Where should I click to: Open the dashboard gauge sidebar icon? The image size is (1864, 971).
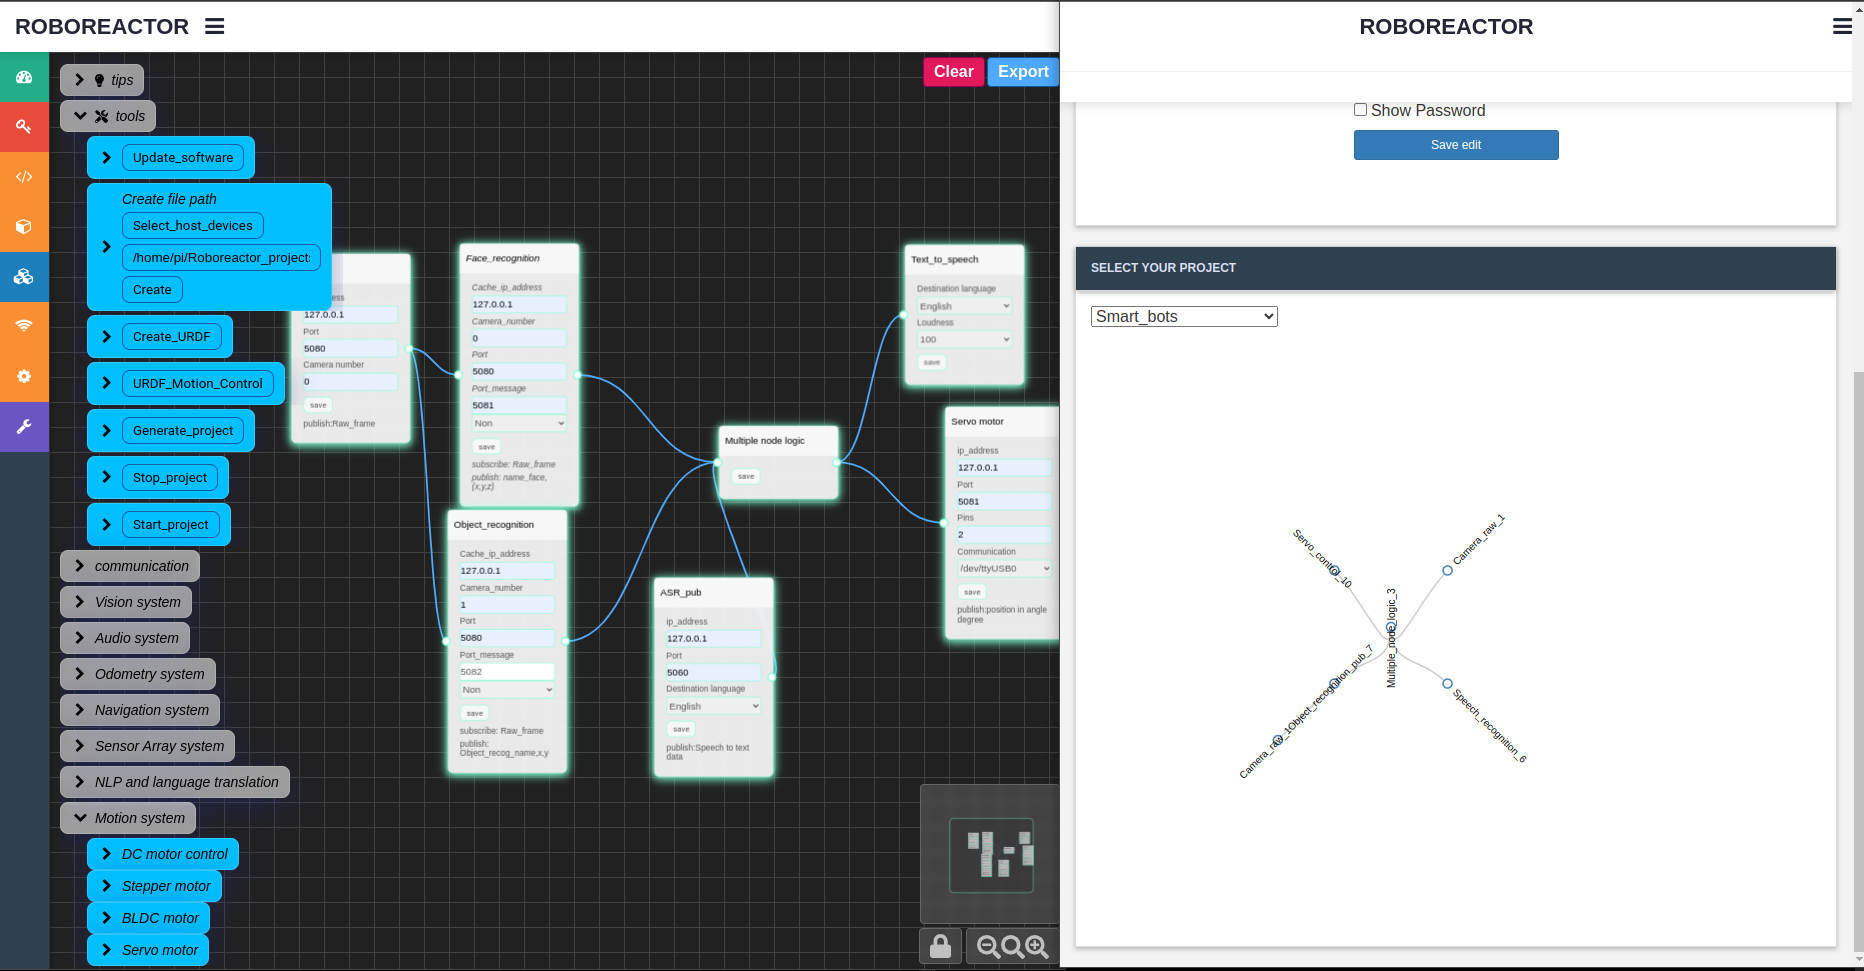click(24, 77)
